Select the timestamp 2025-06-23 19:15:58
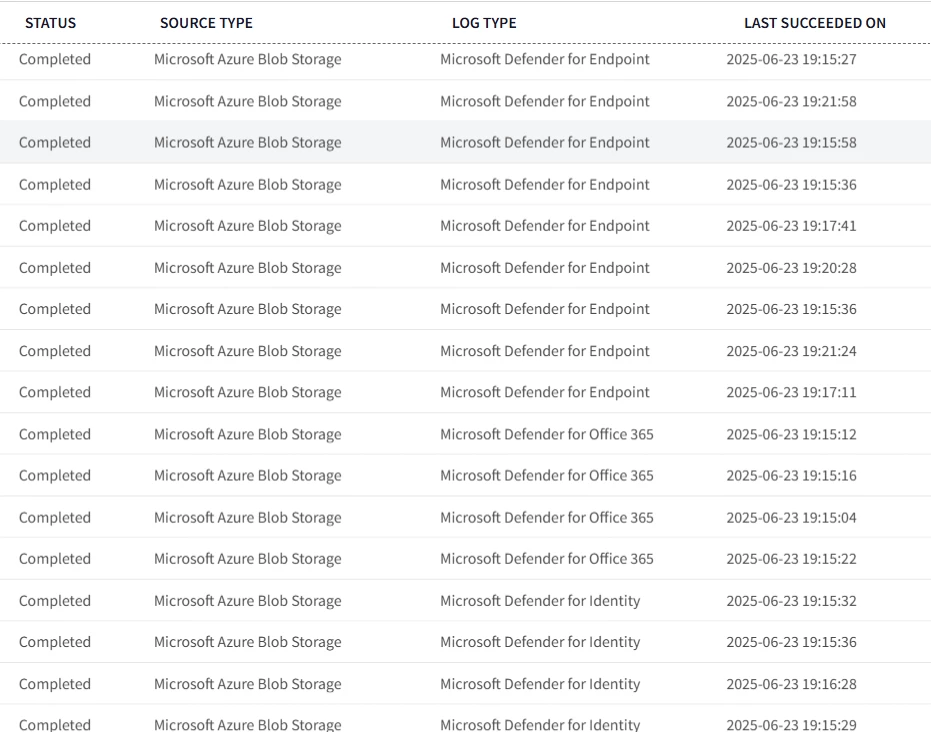Screen dimensions: 931x732 [x=791, y=142]
